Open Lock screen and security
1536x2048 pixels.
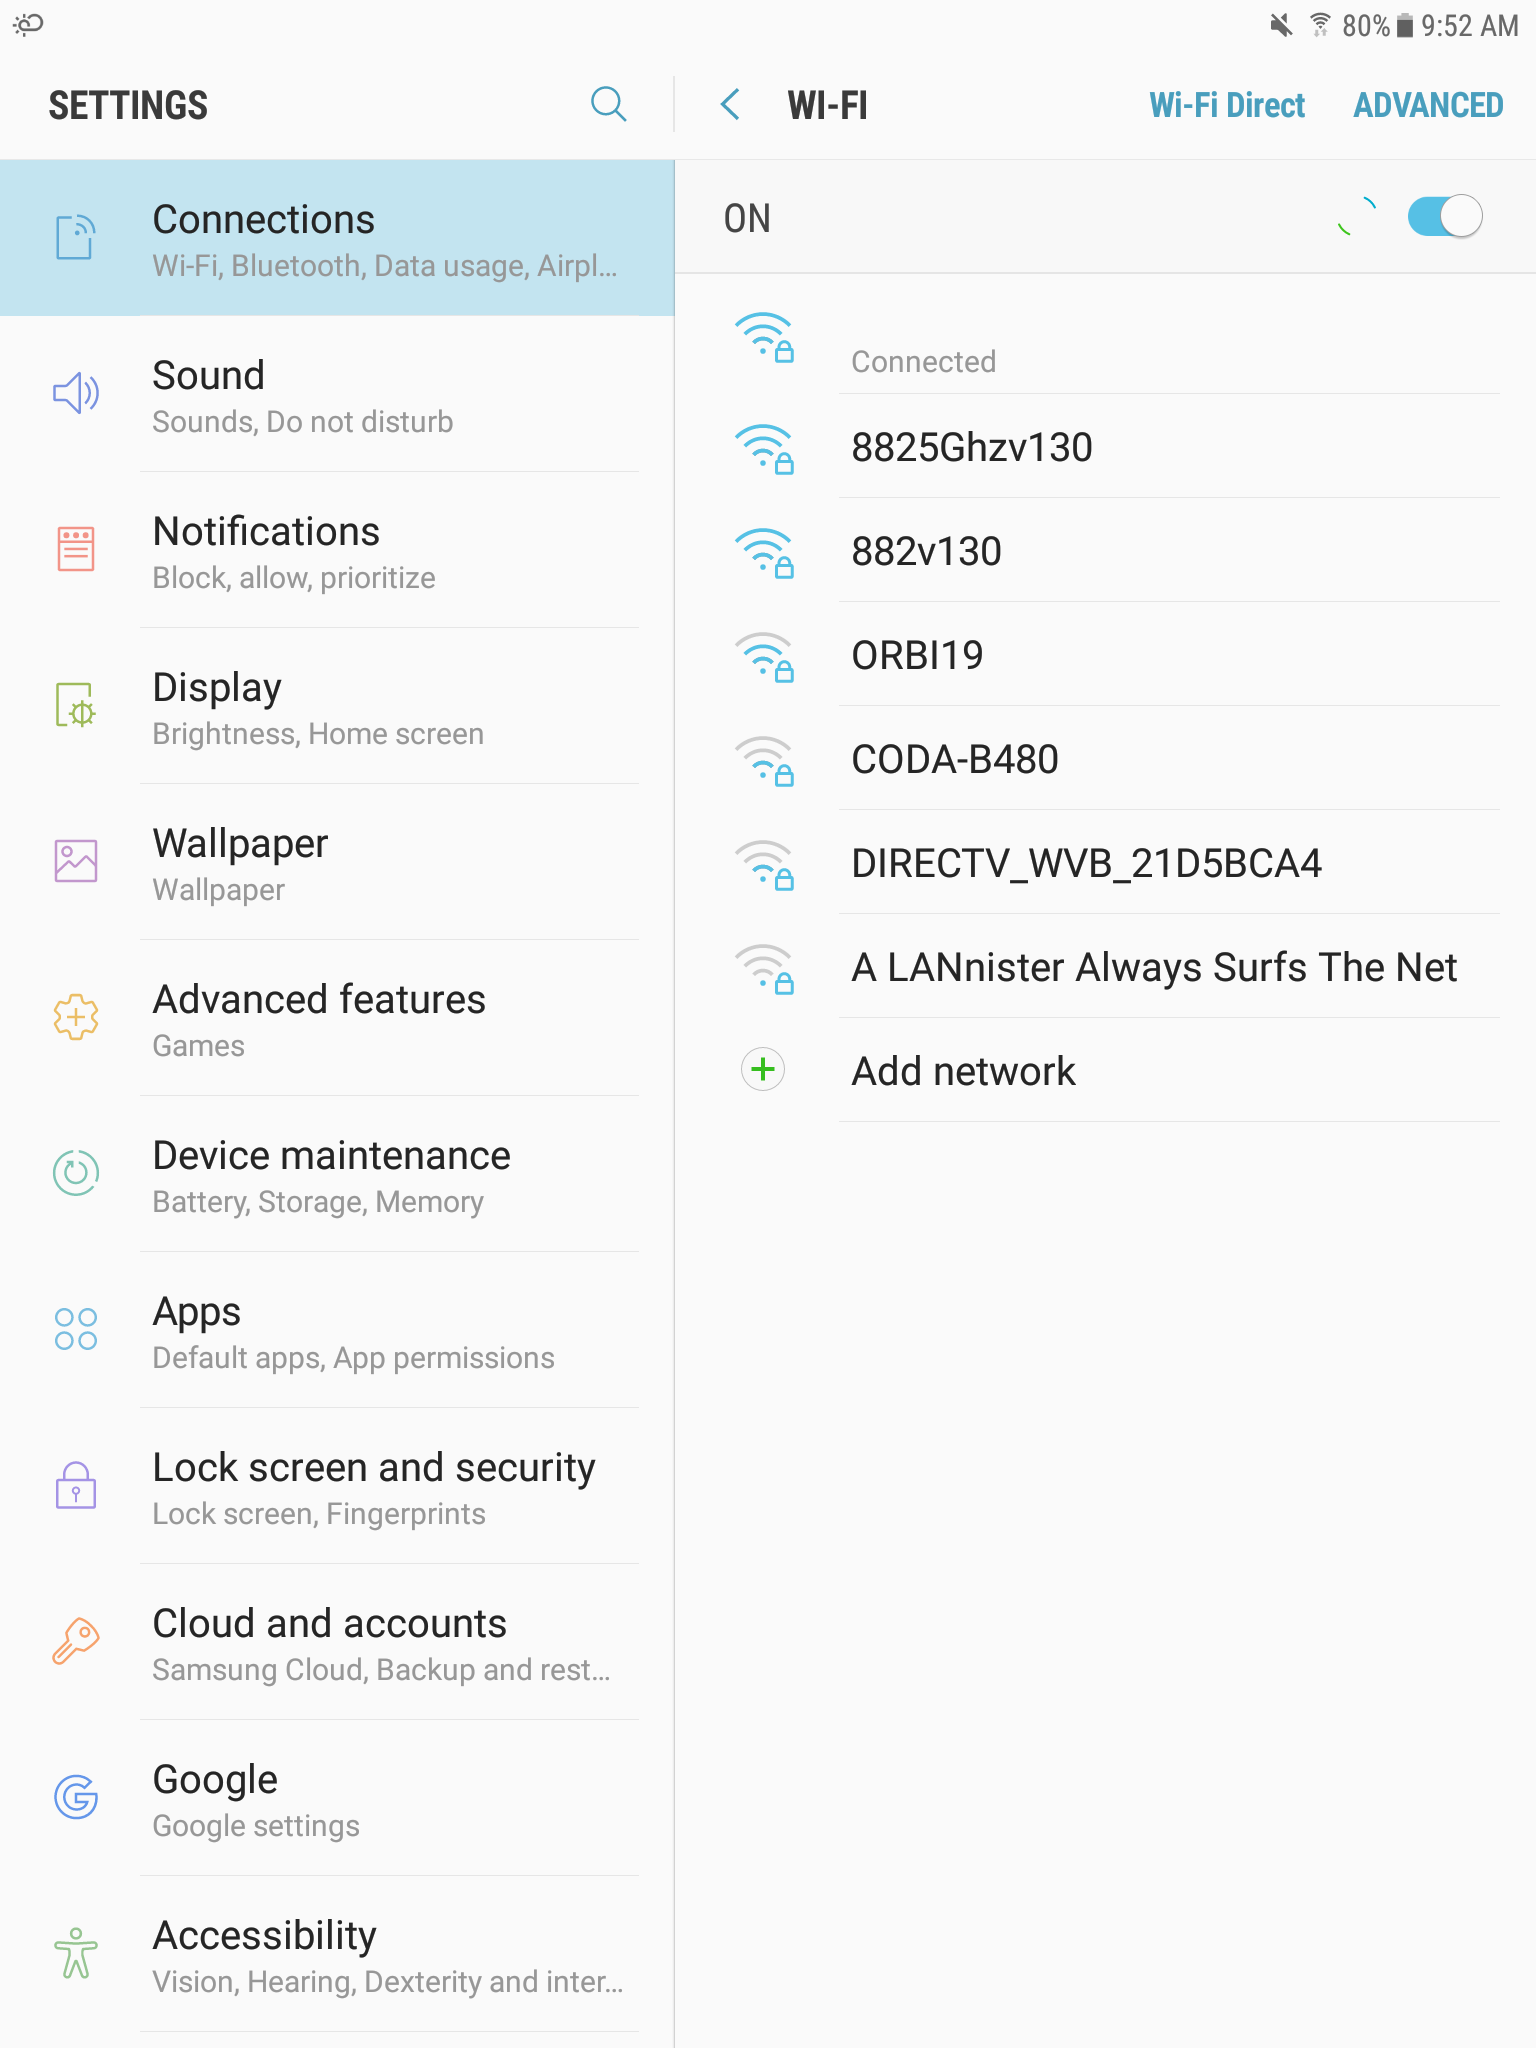tap(337, 1486)
